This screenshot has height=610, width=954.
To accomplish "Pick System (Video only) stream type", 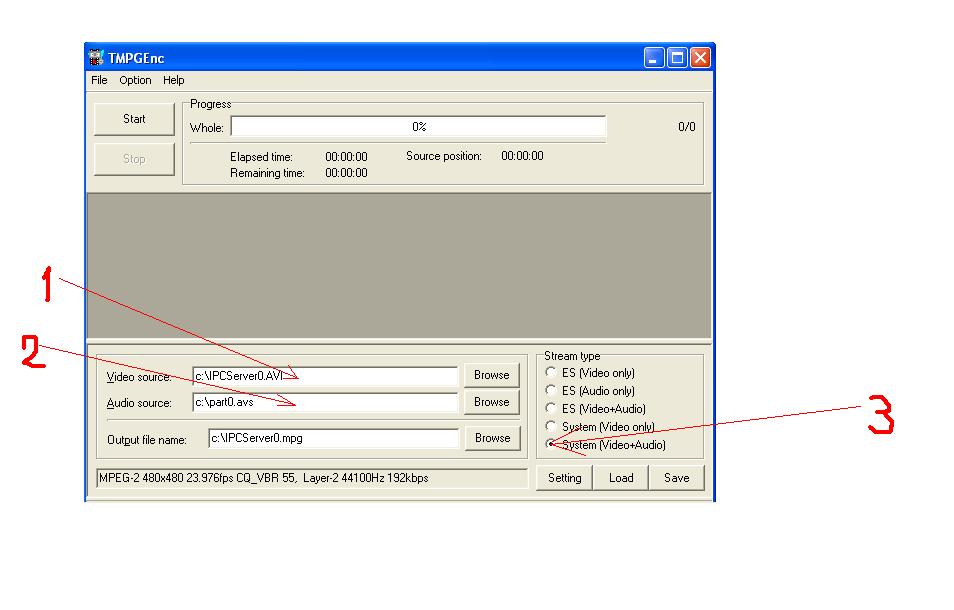I will click(551, 427).
